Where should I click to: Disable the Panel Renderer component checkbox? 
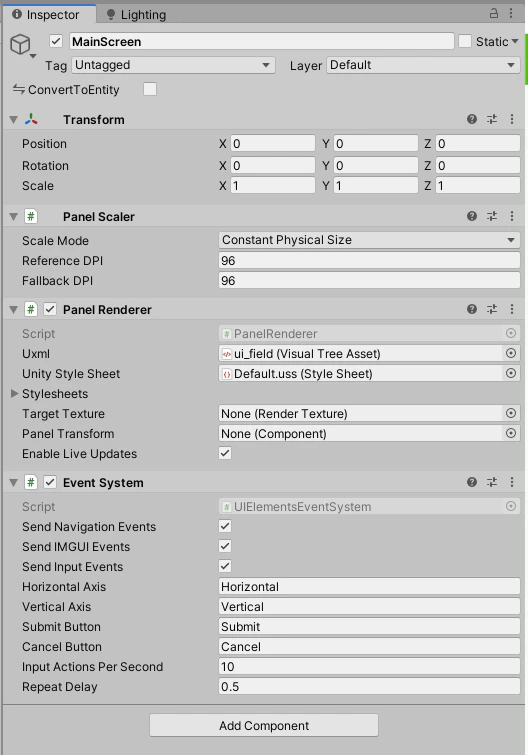(50, 309)
